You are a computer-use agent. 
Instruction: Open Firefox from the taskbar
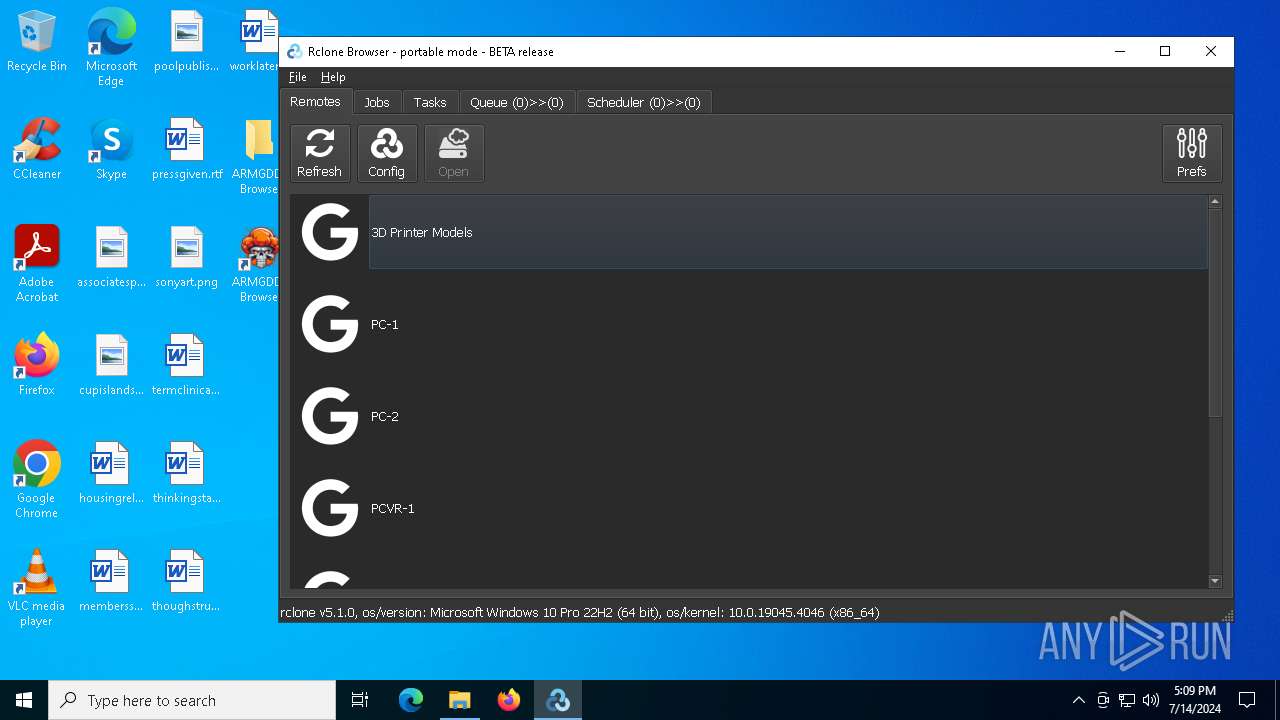pos(509,700)
